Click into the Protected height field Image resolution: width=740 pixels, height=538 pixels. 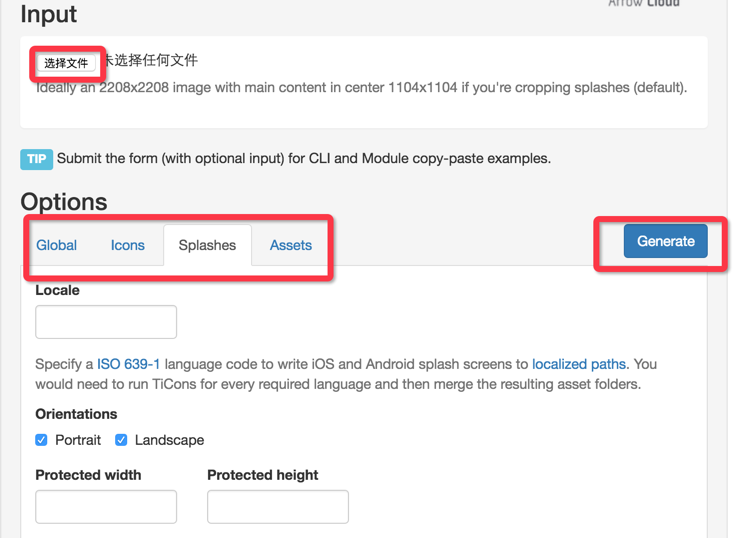pyautogui.click(x=278, y=507)
